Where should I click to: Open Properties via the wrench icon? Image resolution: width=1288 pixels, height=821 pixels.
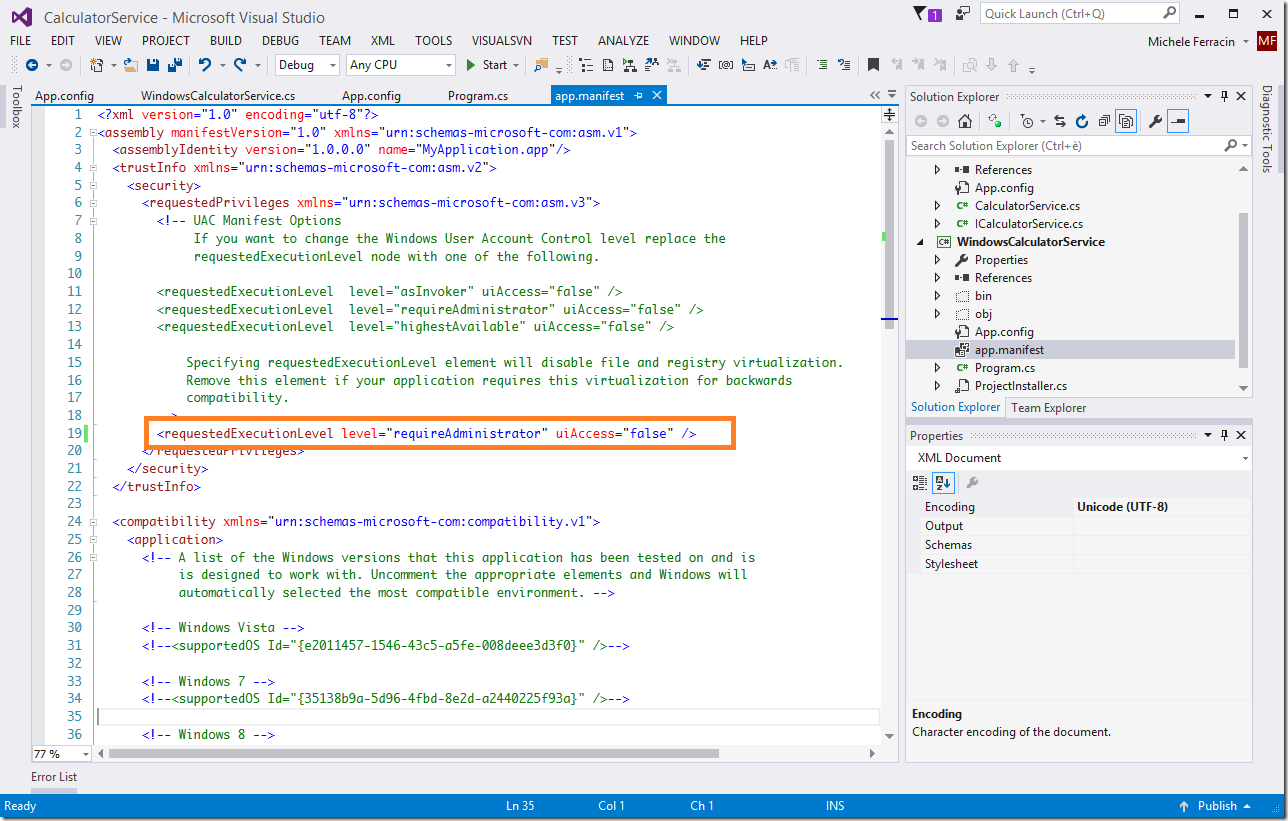pyautogui.click(x=1155, y=121)
